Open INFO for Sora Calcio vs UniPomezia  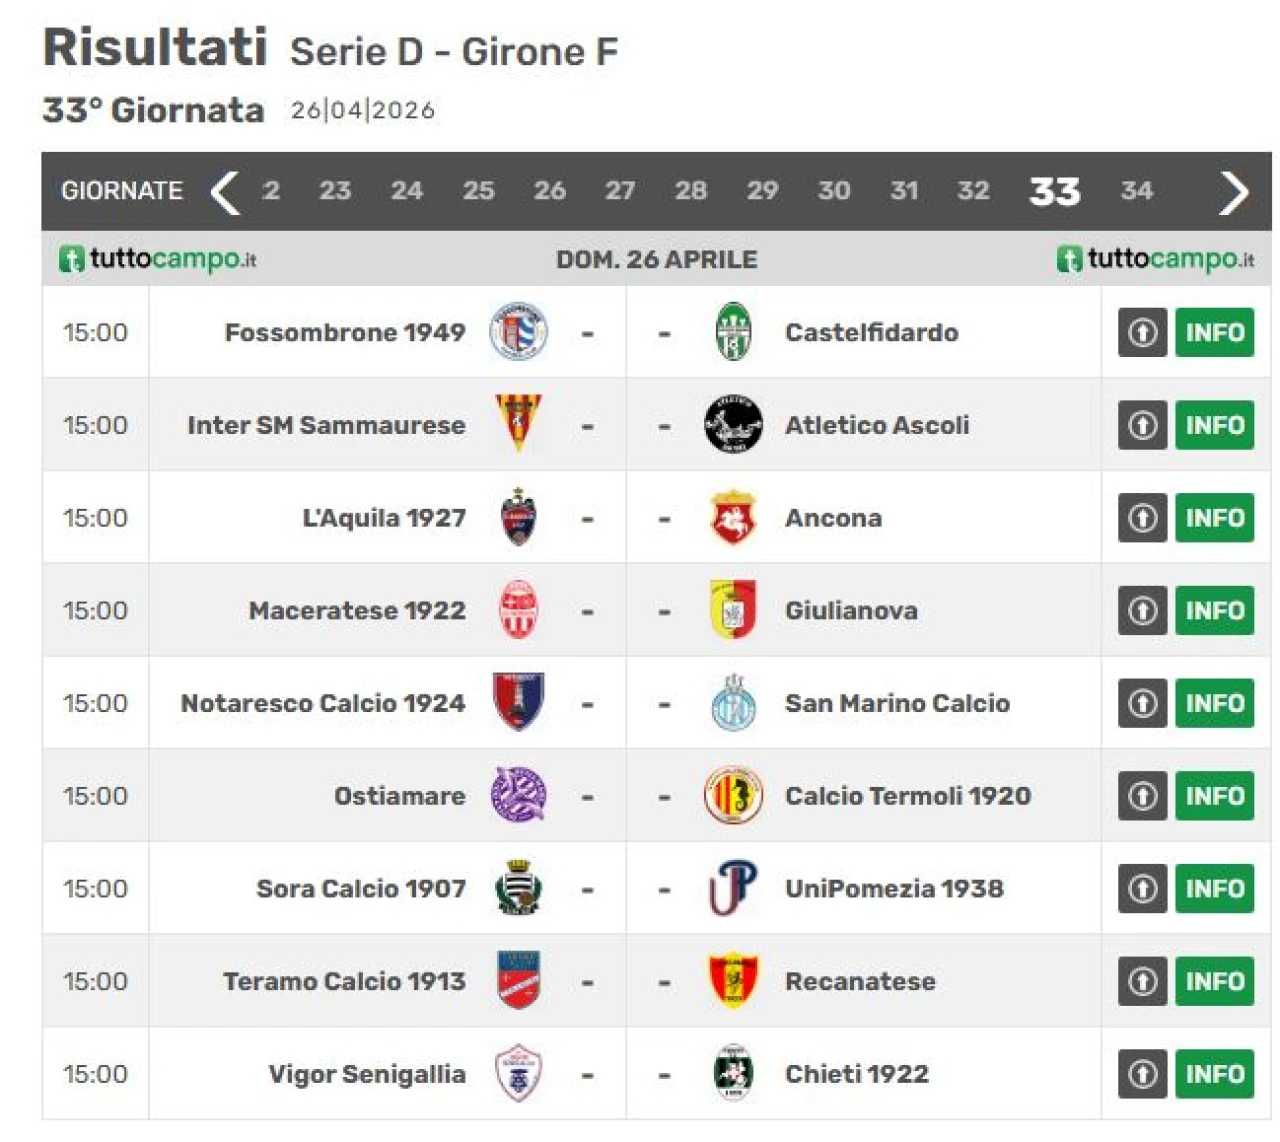(1214, 888)
